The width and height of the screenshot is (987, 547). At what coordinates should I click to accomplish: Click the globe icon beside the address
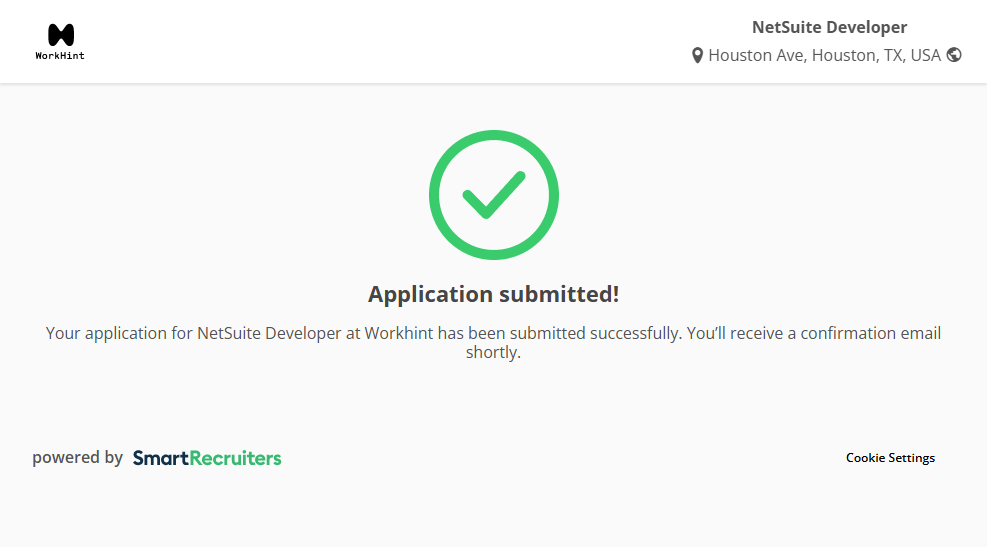pos(954,55)
